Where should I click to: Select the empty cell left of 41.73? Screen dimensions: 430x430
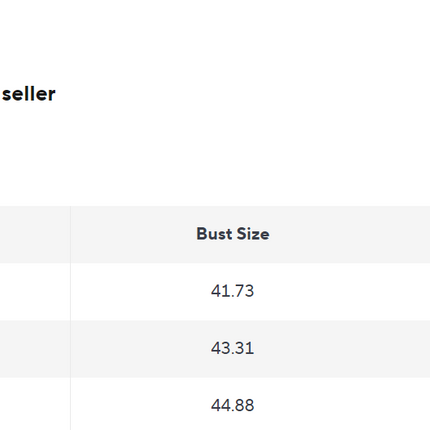click(x=35, y=292)
